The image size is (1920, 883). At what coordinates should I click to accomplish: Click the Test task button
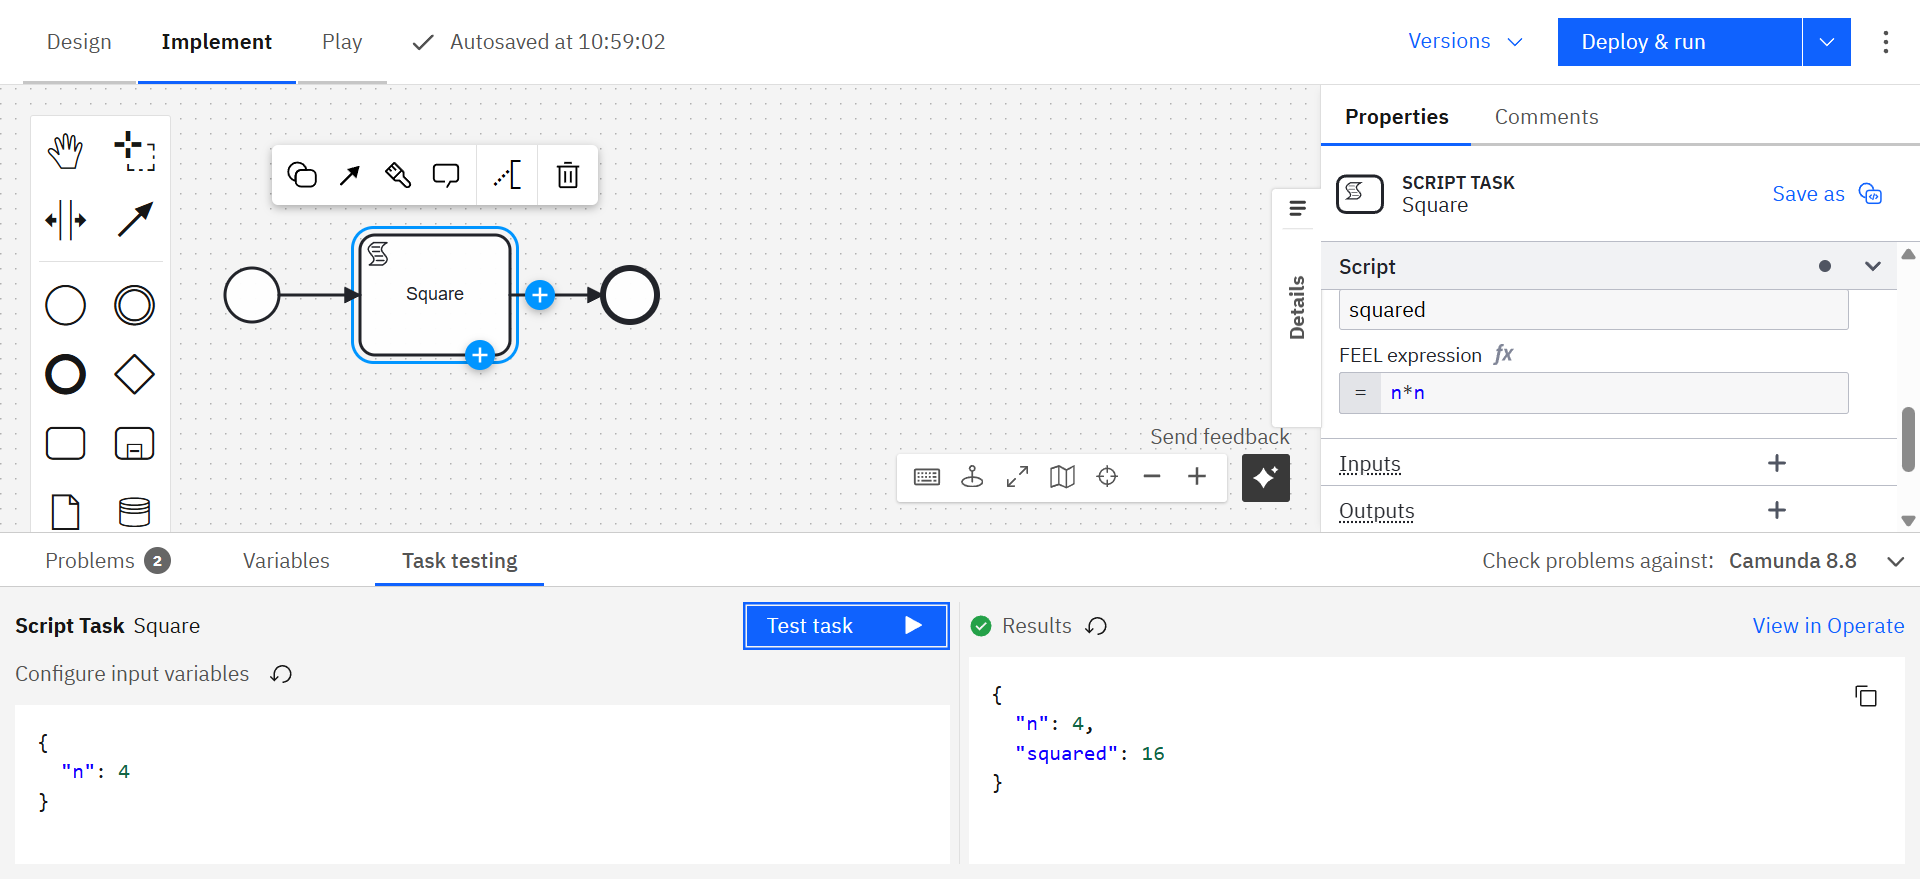coord(845,626)
